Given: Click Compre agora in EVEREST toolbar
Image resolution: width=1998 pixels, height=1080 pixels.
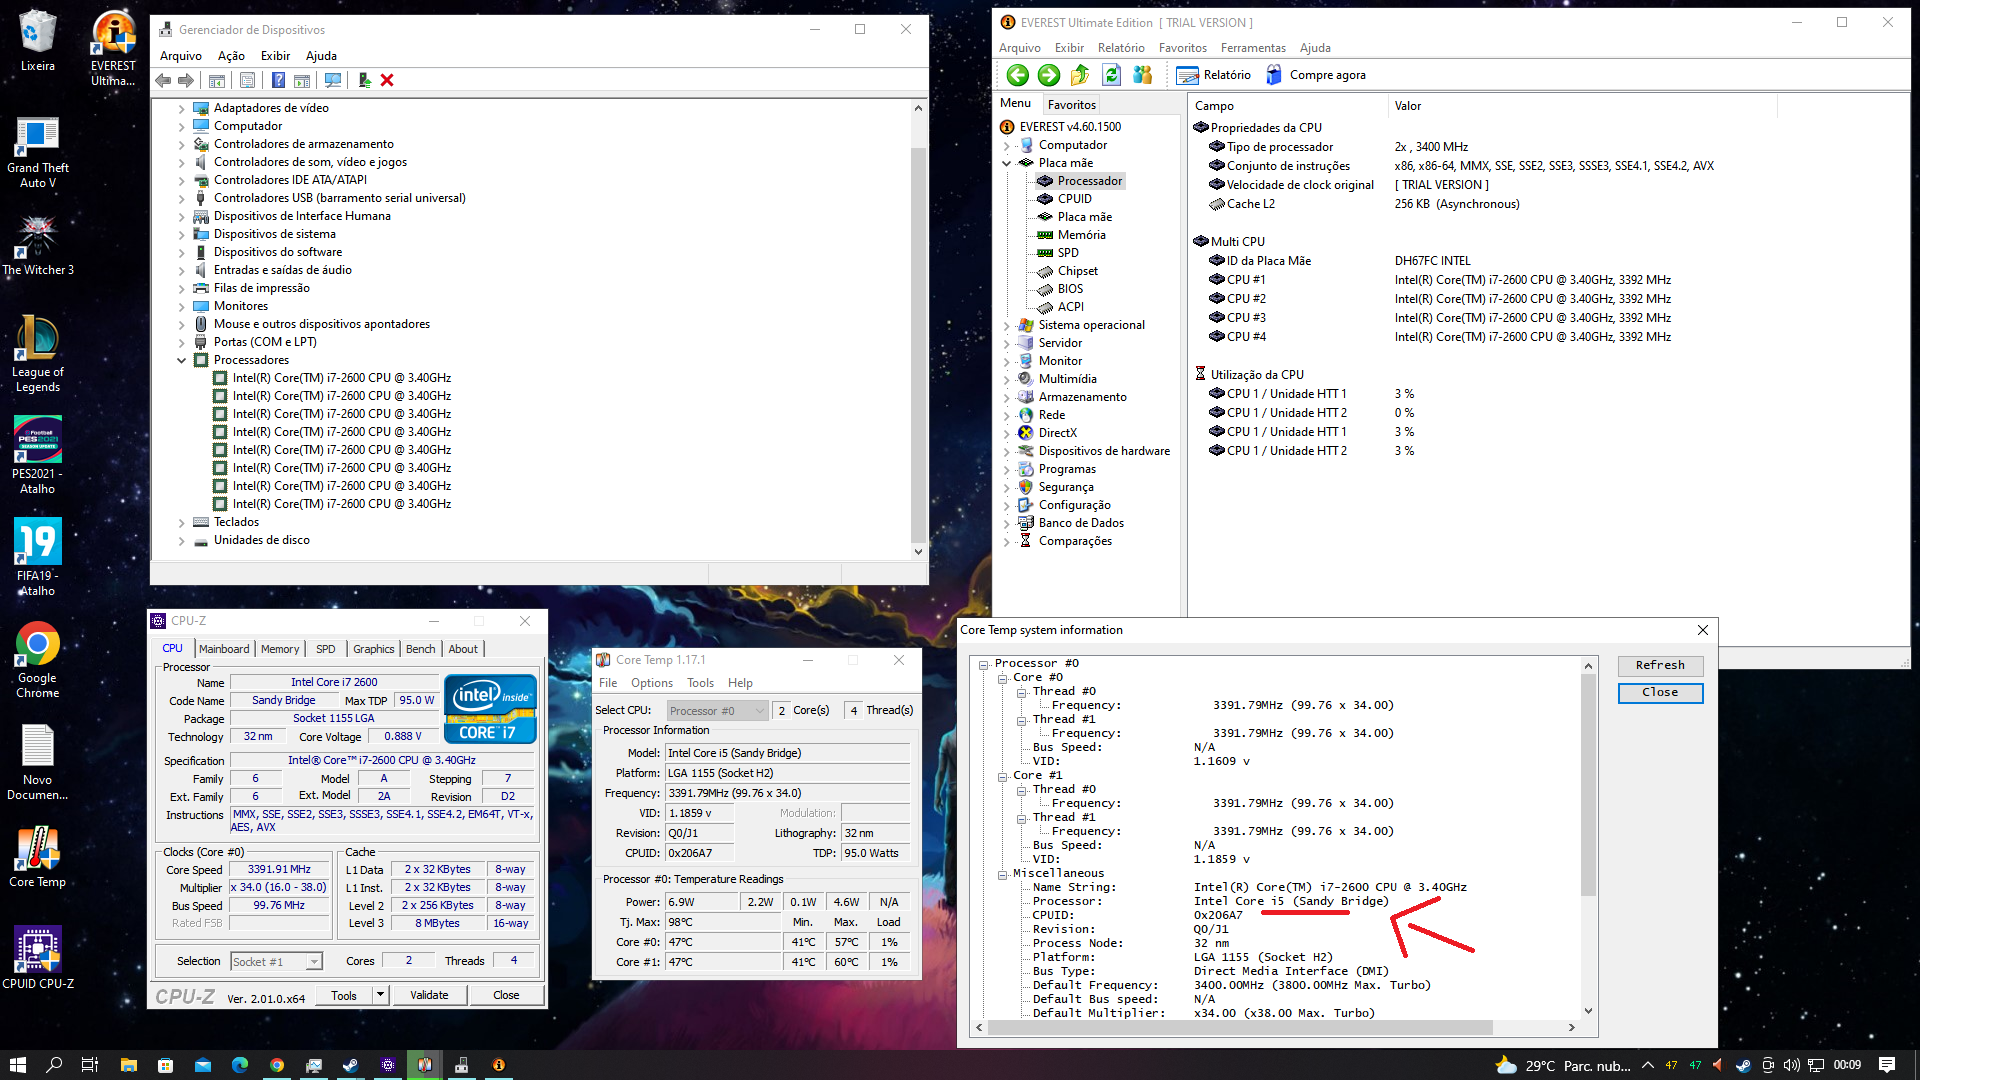Looking at the screenshot, I should pyautogui.click(x=1316, y=75).
